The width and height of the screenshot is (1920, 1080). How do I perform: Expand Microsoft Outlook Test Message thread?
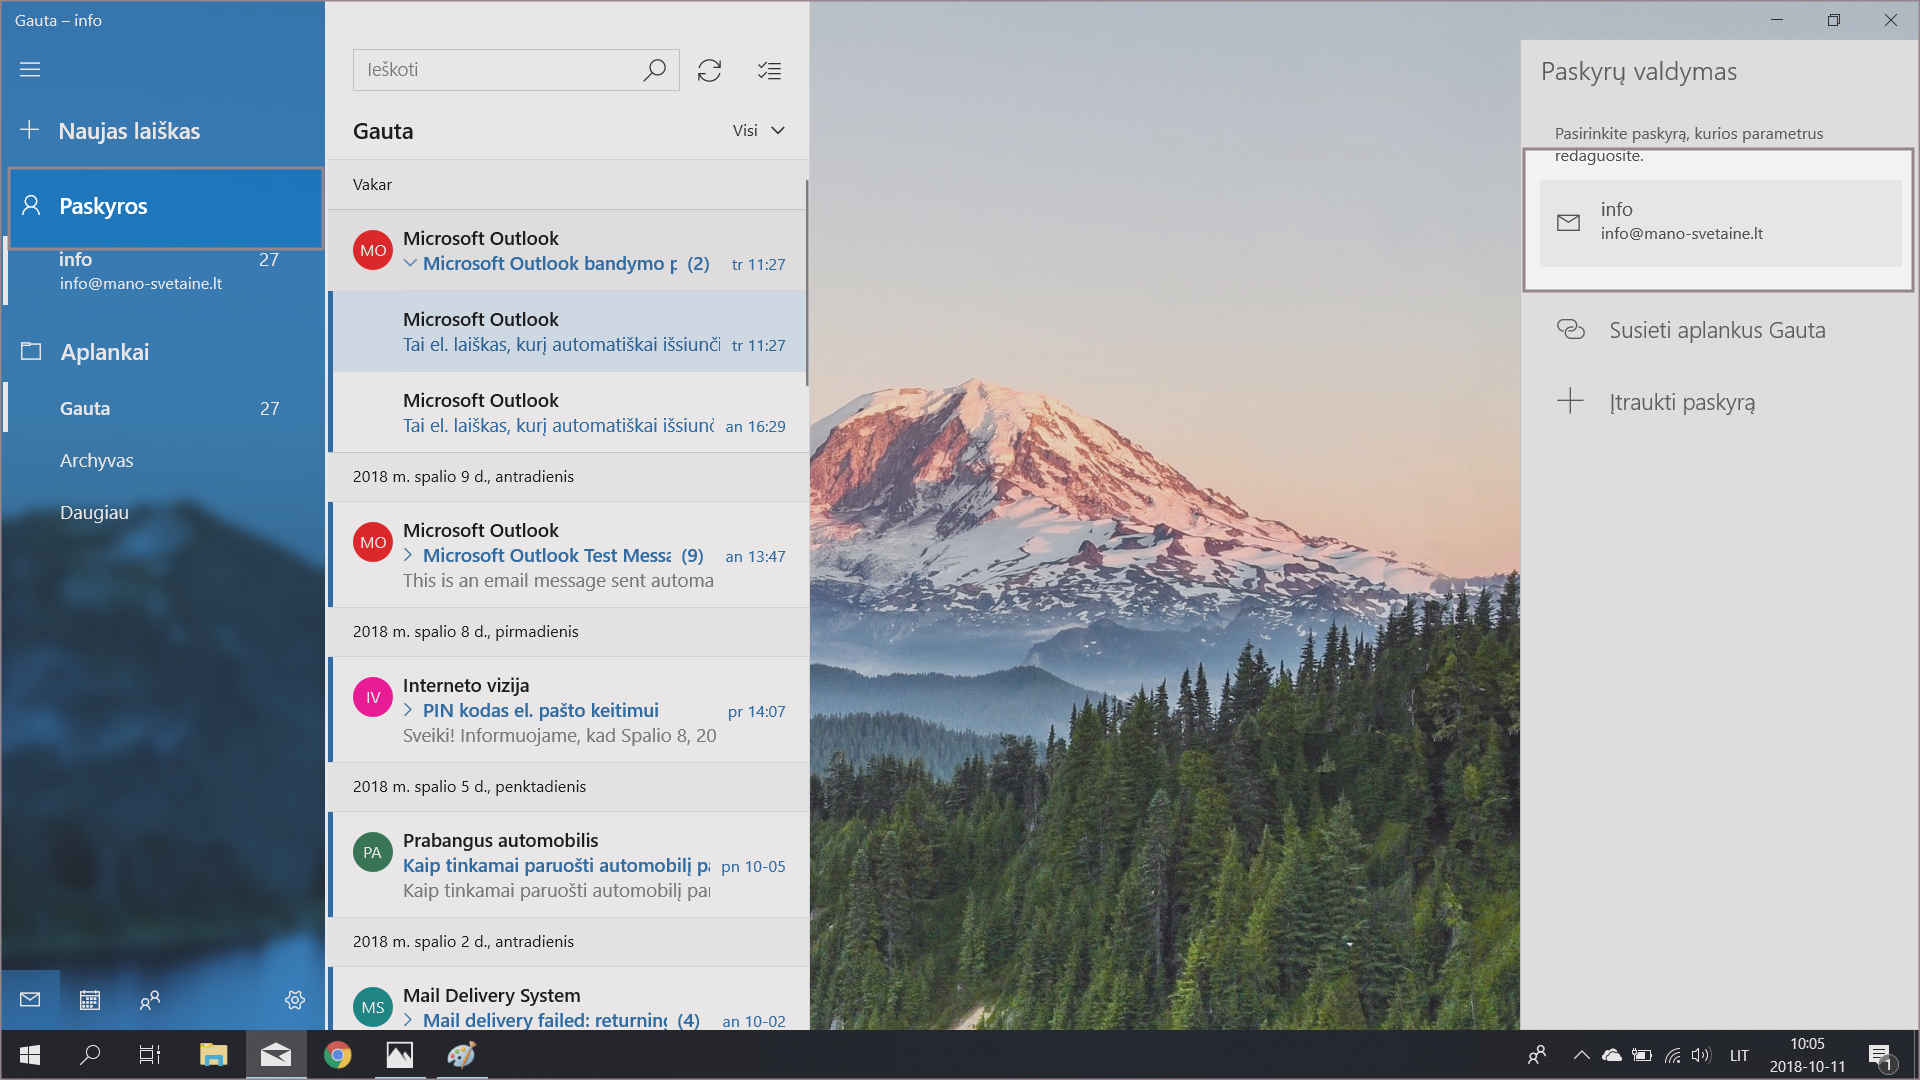[409, 556]
